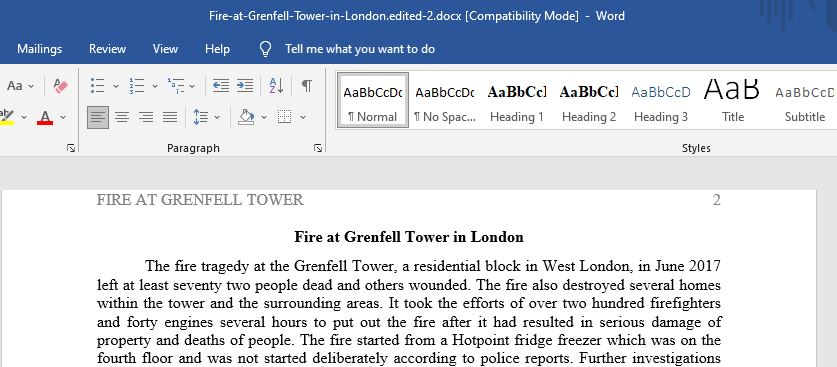Click the Numbering list icon

(137, 85)
